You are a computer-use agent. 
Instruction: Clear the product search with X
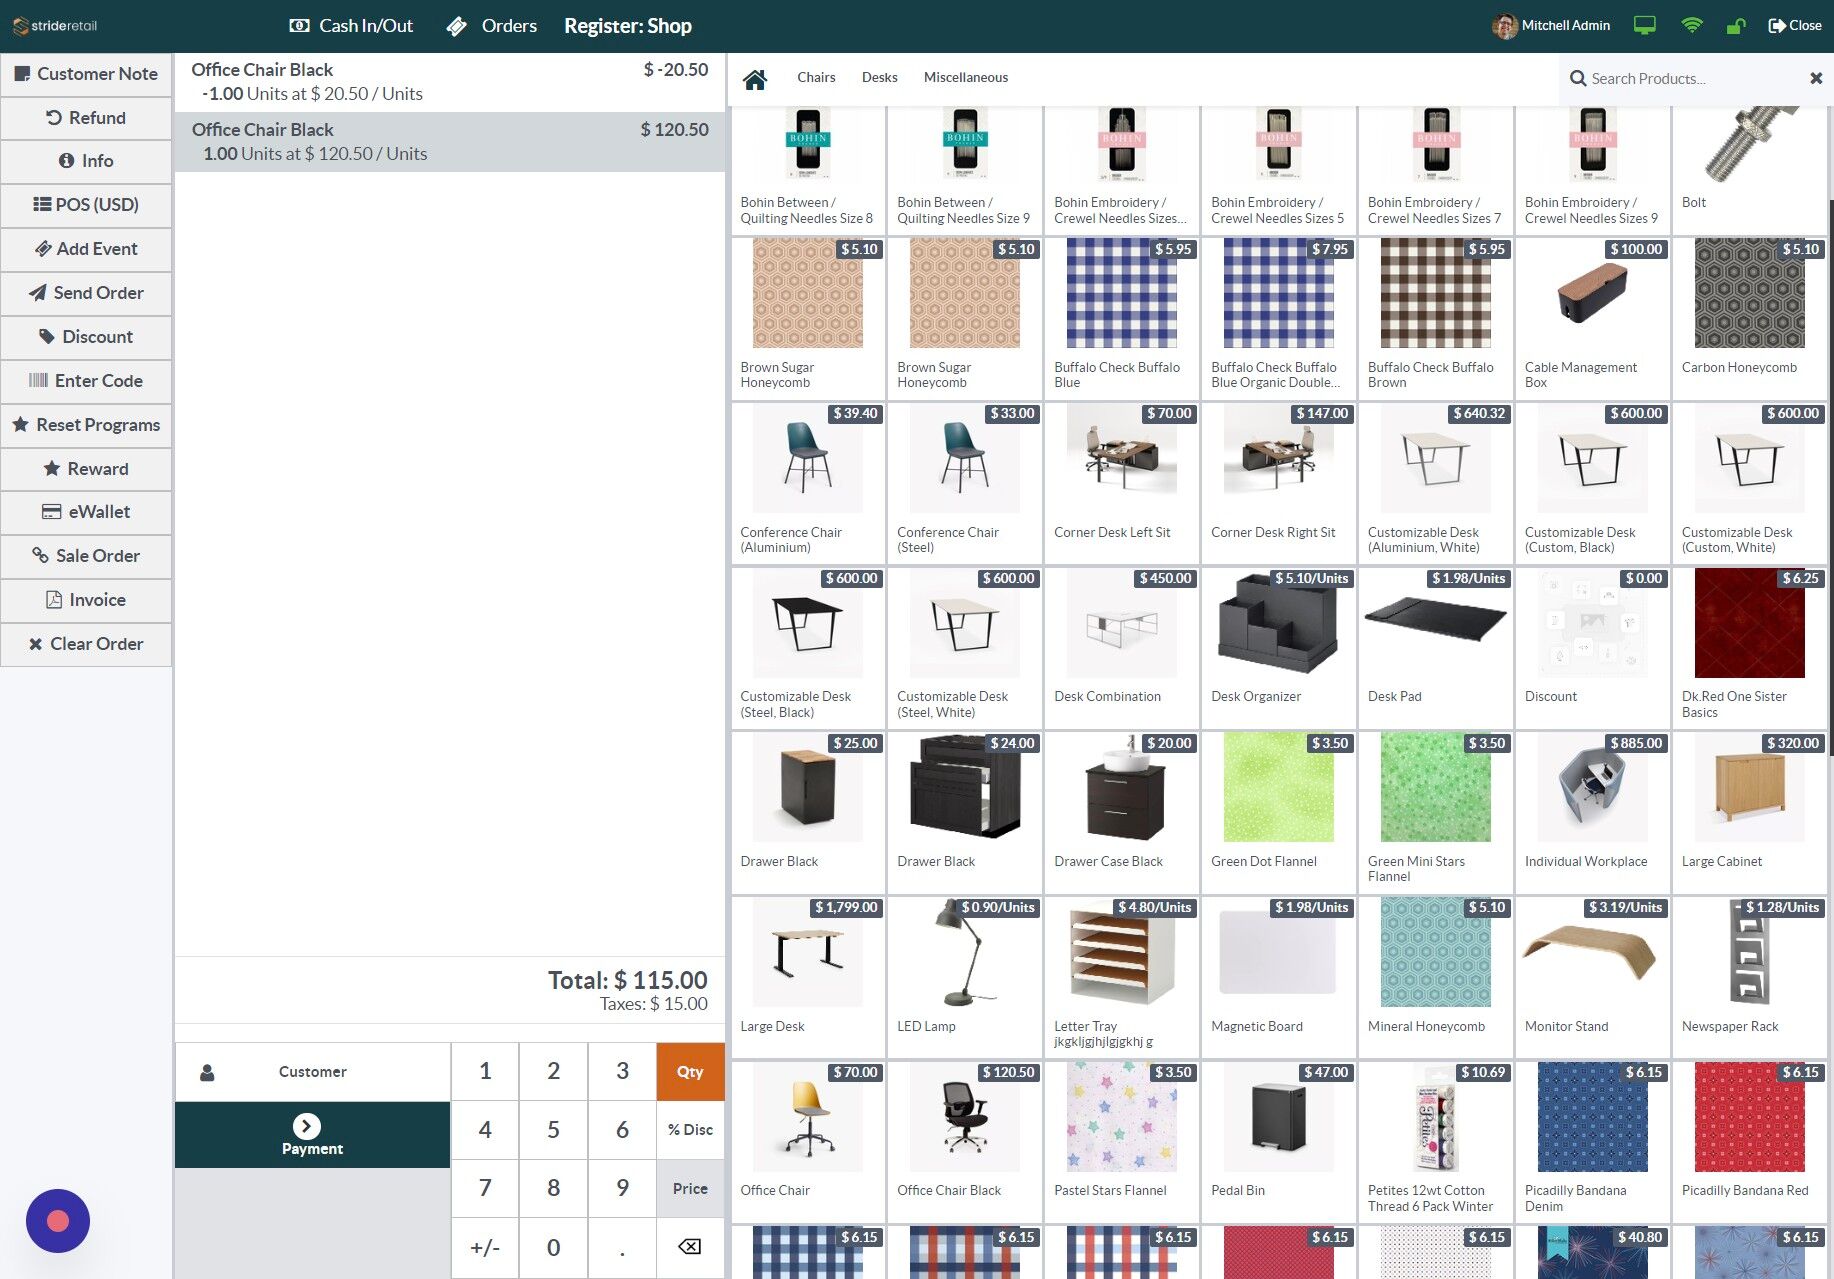[x=1816, y=78]
